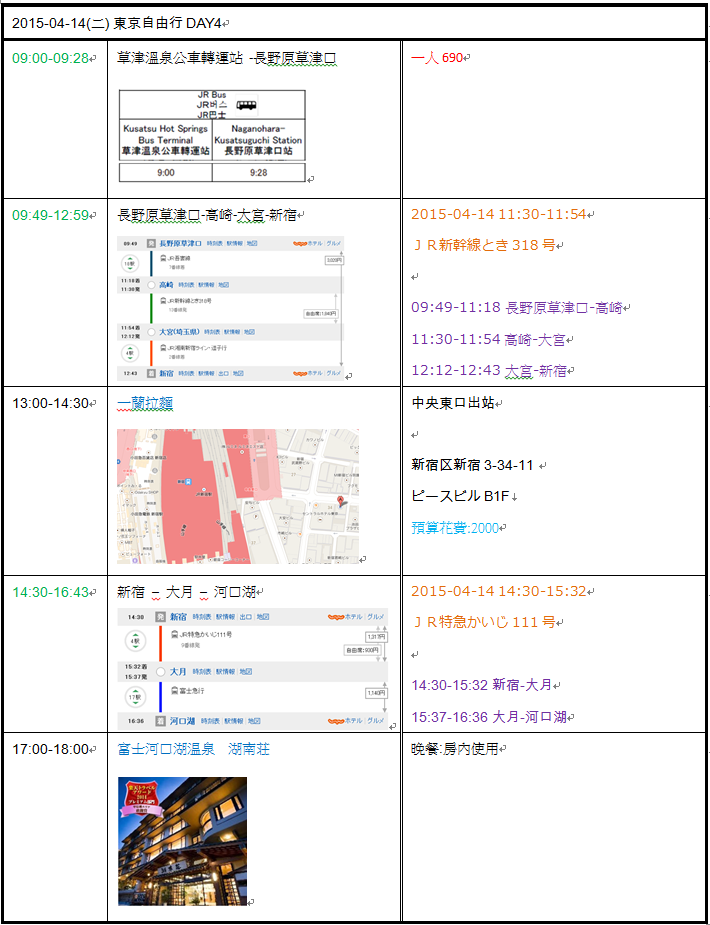Viewport: 710px width, 925px height.
Task: Click the train icon beside 富士急行
Action: (x=174, y=691)
